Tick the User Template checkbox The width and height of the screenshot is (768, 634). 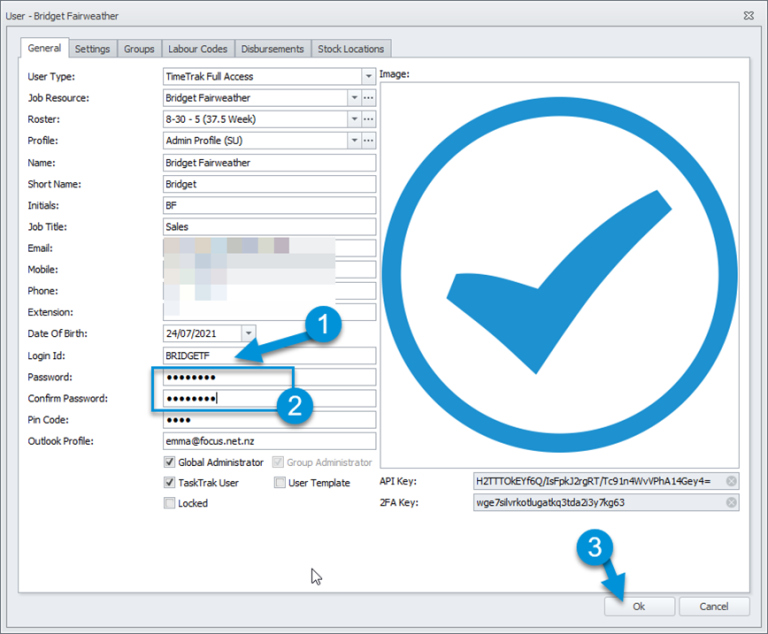coord(280,483)
